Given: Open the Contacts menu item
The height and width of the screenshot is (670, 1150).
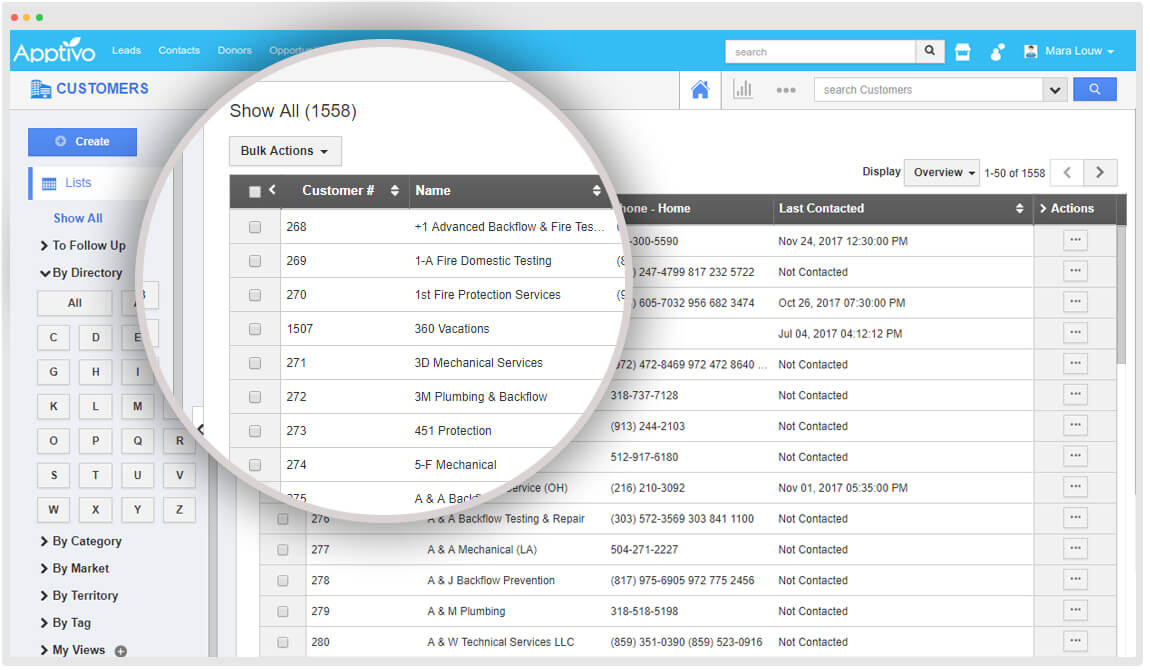Looking at the screenshot, I should 179,50.
